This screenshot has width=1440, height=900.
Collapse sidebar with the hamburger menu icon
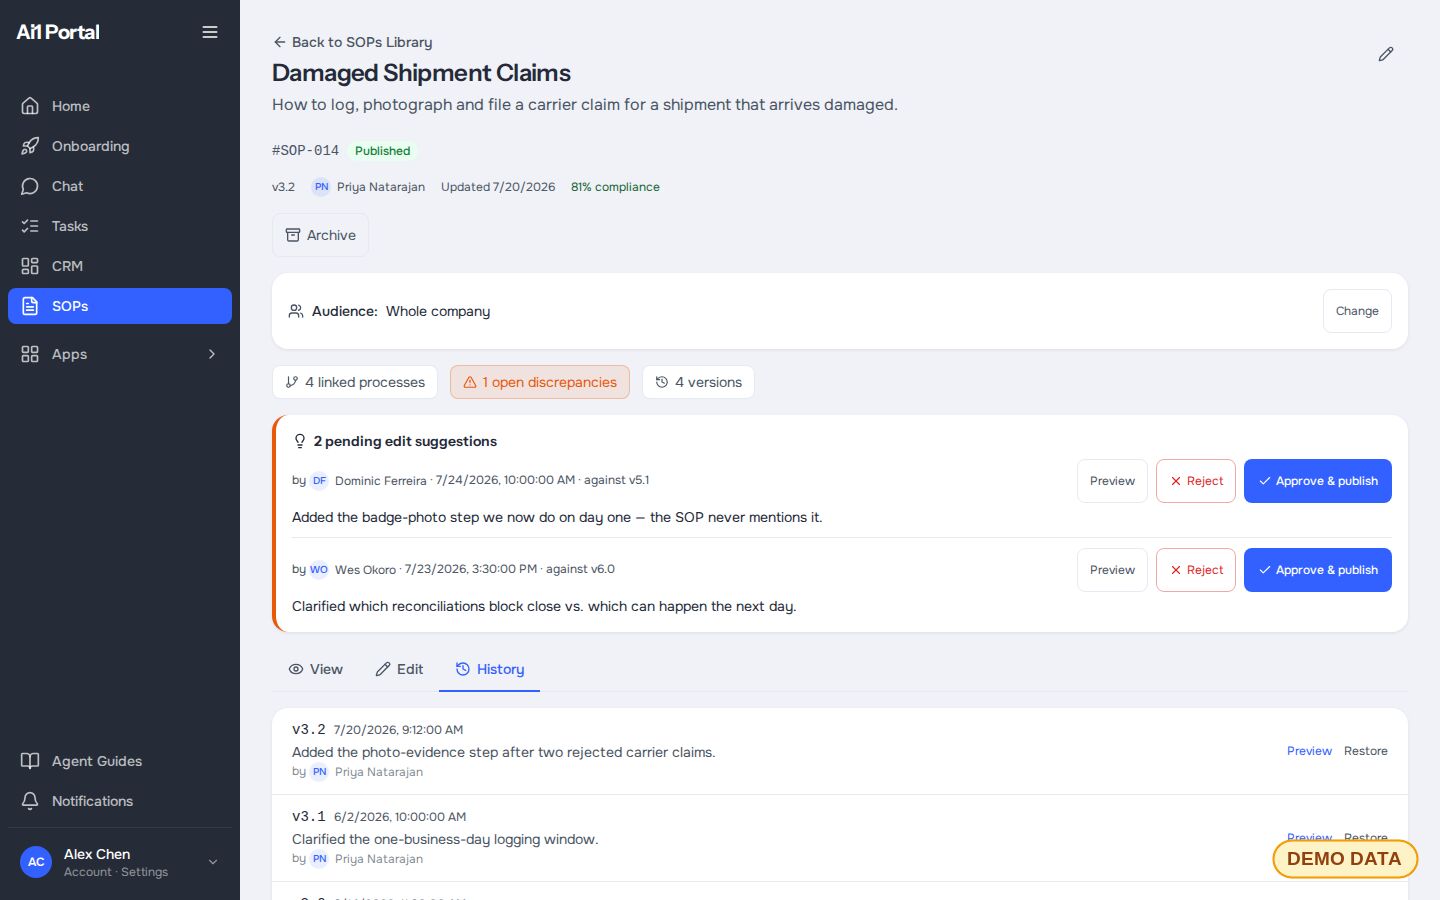point(210,32)
